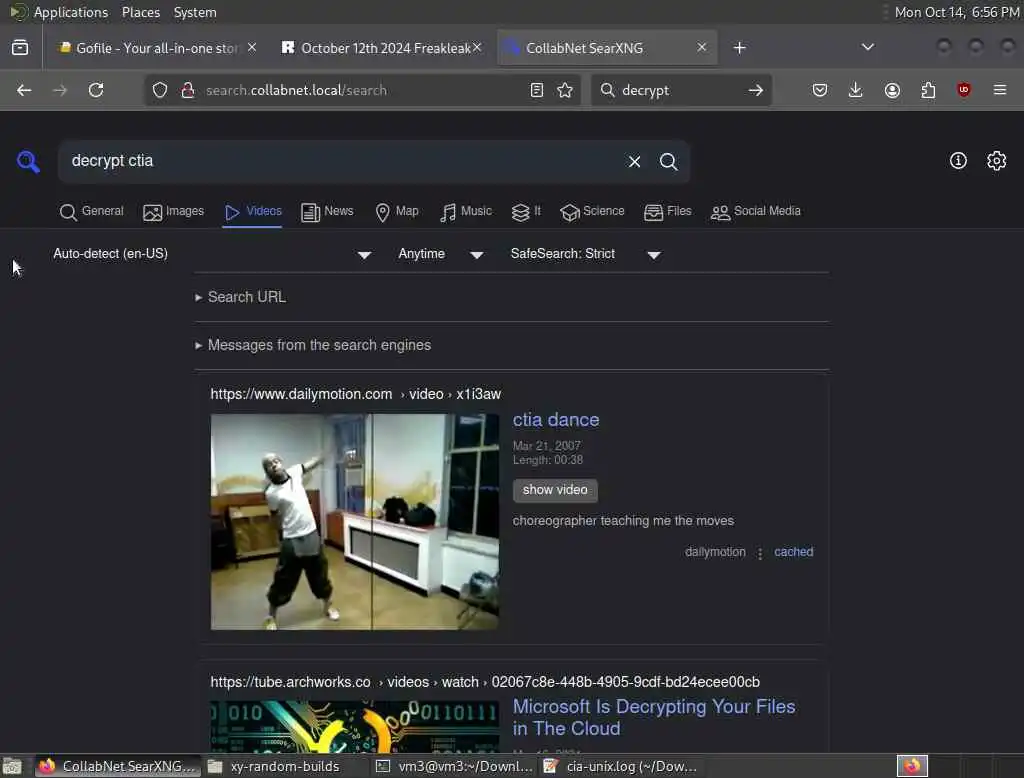Close the Gofile tab
Screen dimensions: 1024x778
click(x=252, y=48)
